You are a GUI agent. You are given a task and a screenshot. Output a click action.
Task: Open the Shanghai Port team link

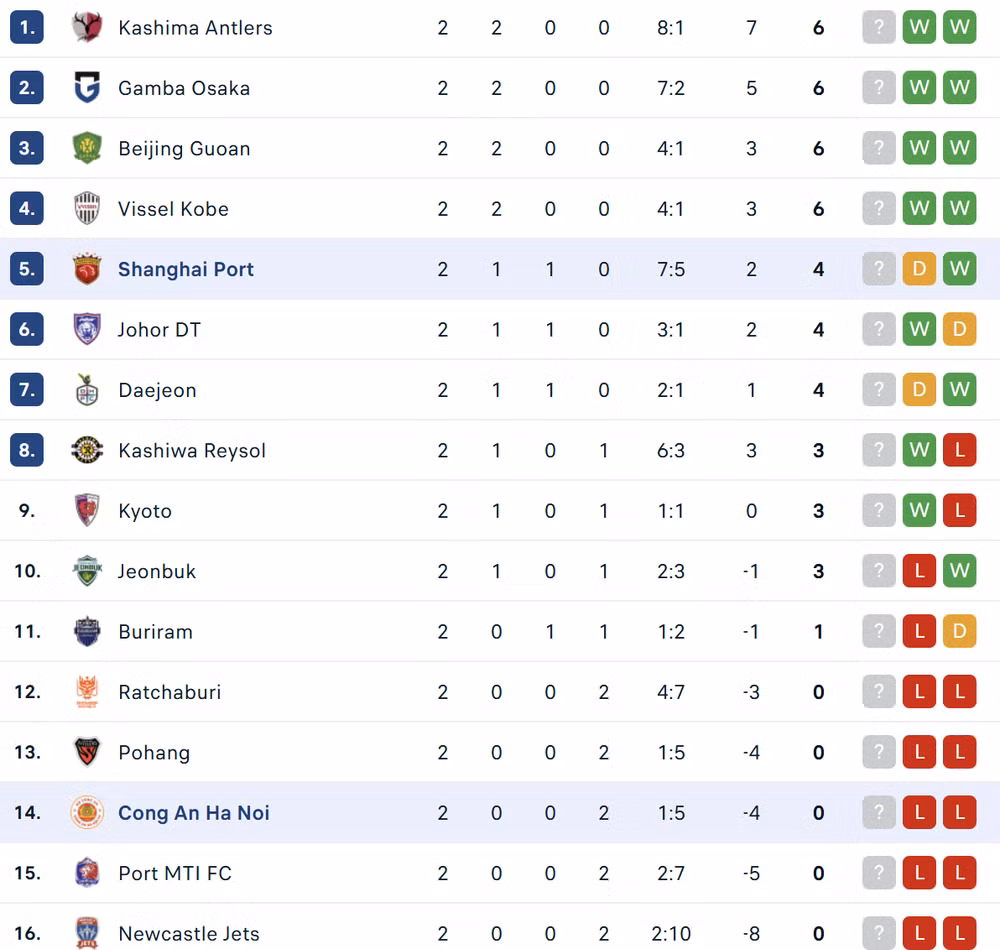coord(186,269)
